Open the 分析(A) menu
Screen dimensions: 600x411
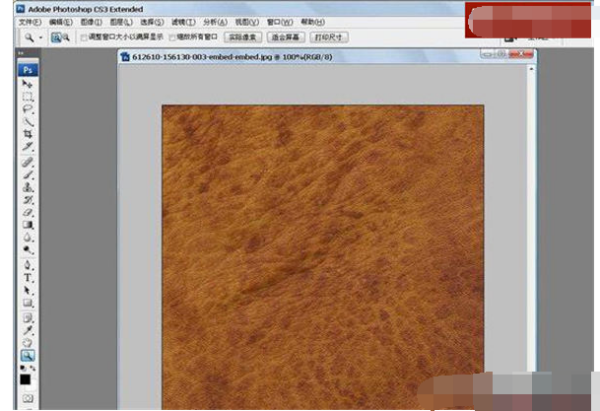pos(215,22)
